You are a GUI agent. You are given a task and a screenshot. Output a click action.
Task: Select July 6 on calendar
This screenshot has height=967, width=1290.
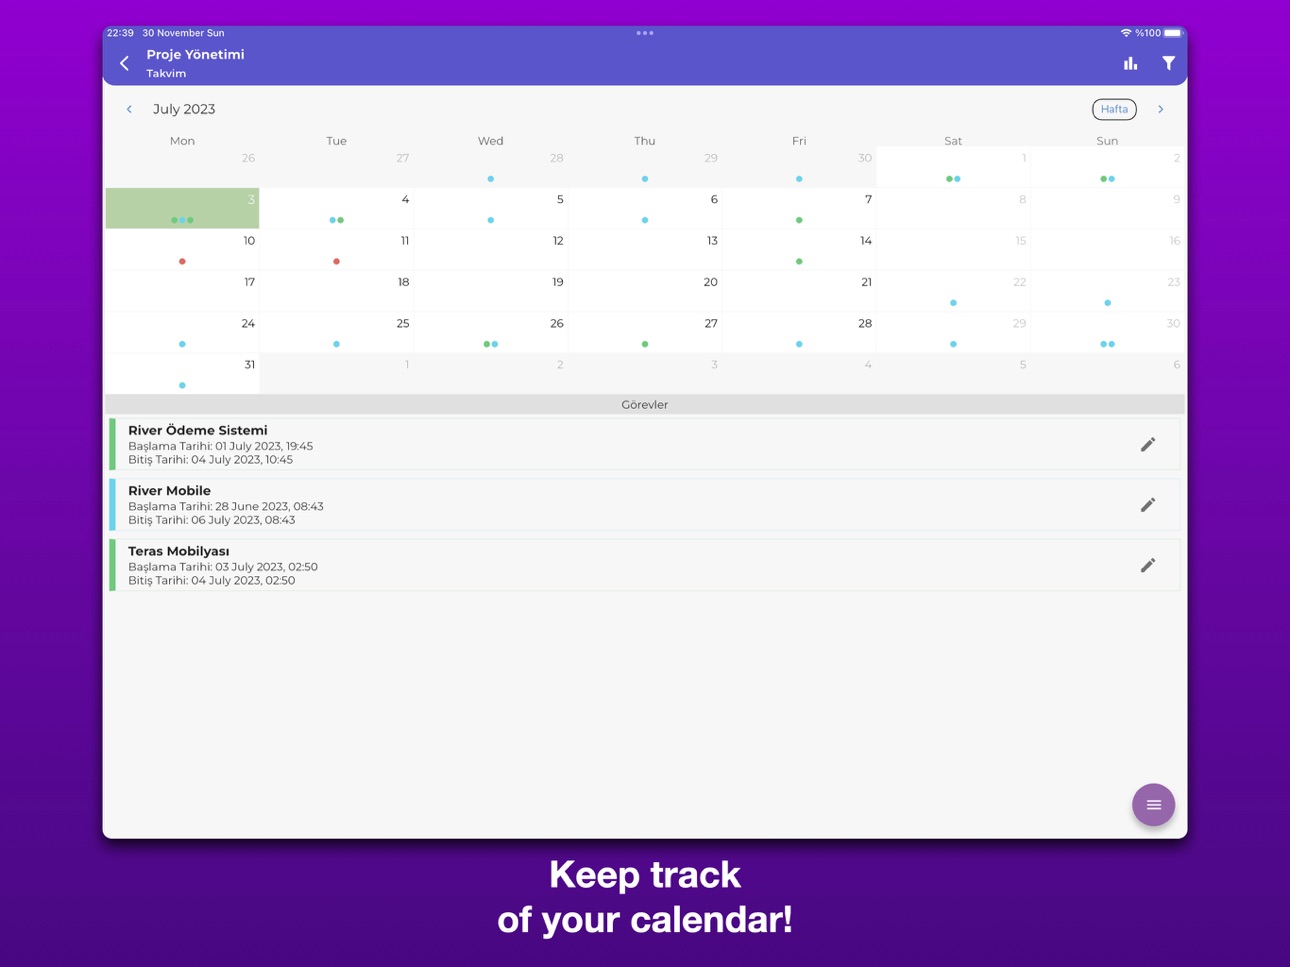pos(645,208)
